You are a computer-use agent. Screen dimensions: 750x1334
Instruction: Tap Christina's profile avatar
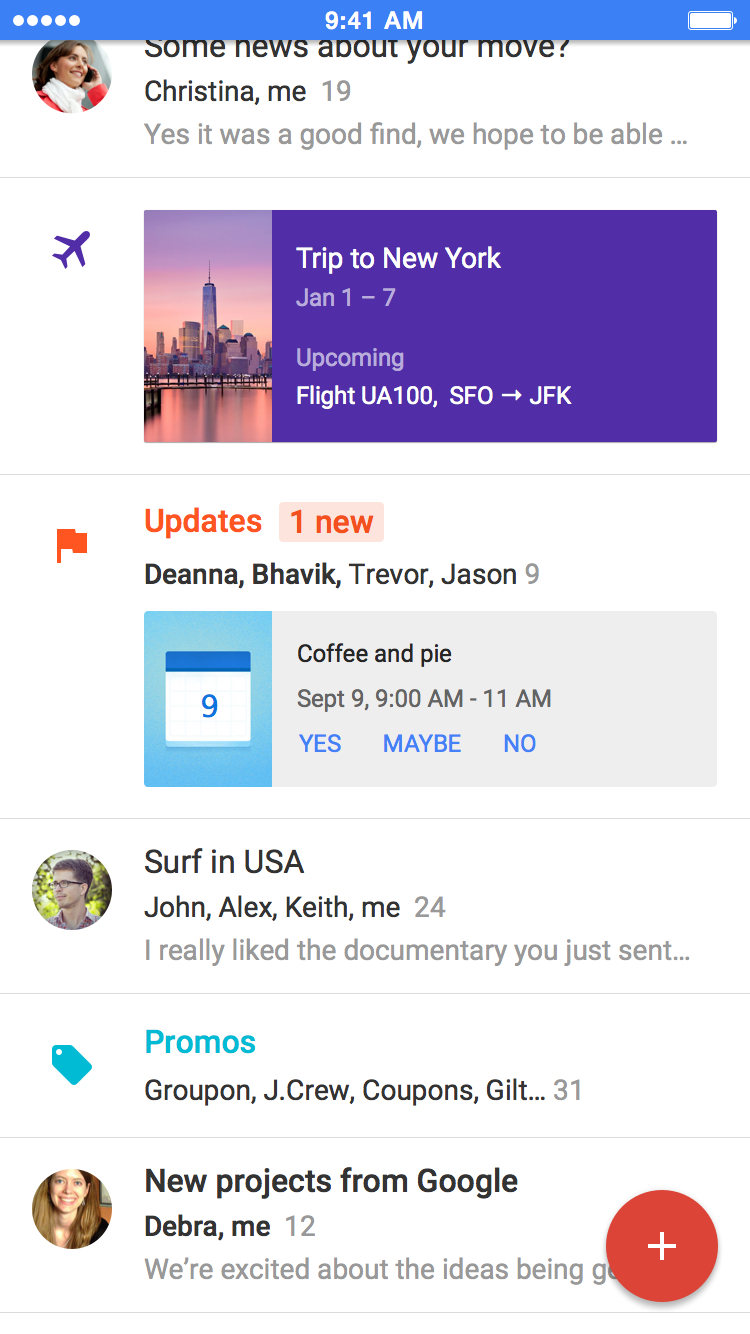(x=71, y=76)
